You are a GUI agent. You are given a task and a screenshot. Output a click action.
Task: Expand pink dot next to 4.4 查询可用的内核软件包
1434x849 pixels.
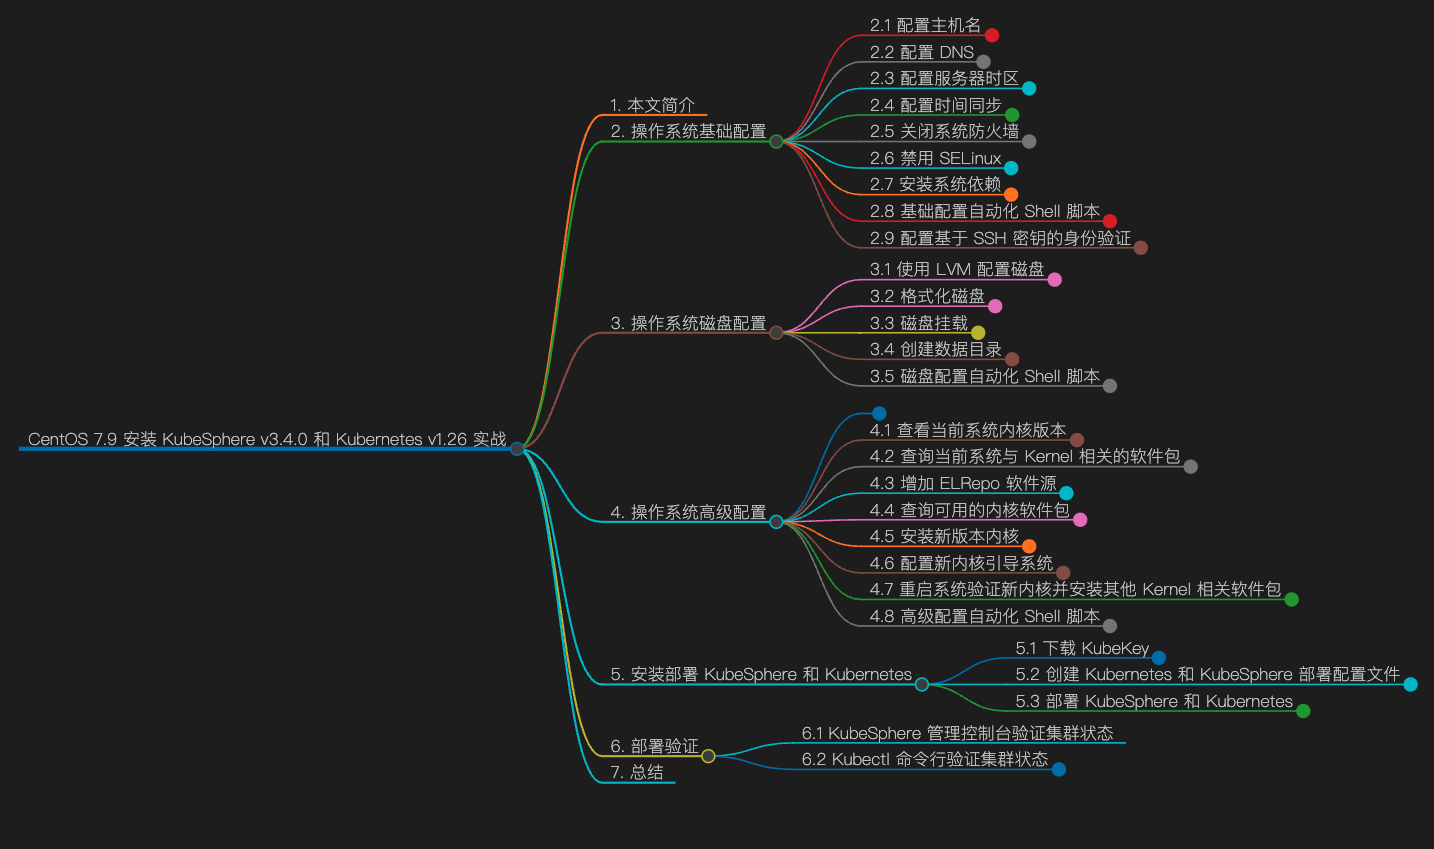click(1080, 520)
